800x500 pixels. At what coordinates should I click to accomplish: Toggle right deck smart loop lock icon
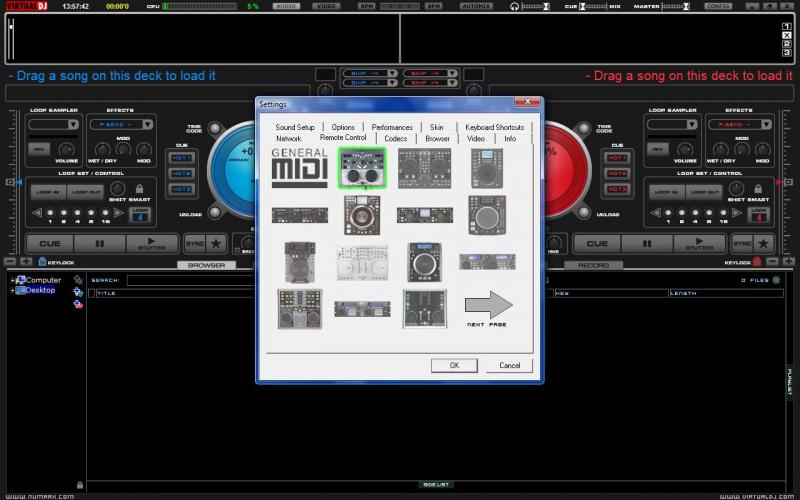coord(758,188)
